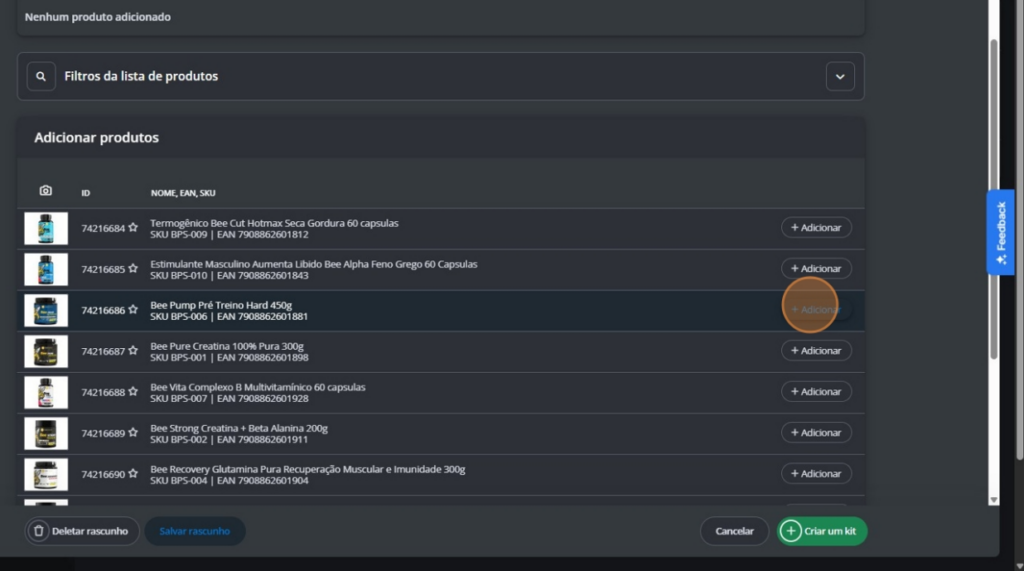Add Bee Strong Creatina + Beta Alanina
The height and width of the screenshot is (571, 1024).
tap(816, 432)
